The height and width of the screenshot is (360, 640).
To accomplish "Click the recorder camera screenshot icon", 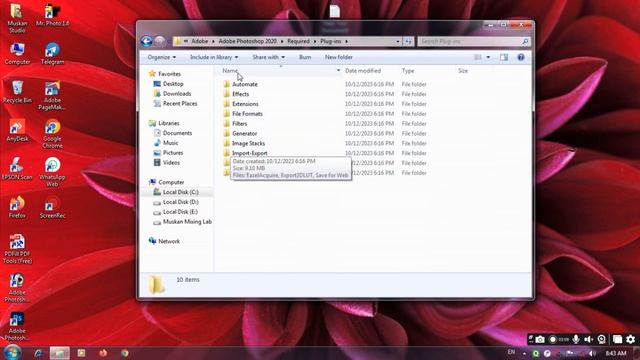I will pos(540,339).
